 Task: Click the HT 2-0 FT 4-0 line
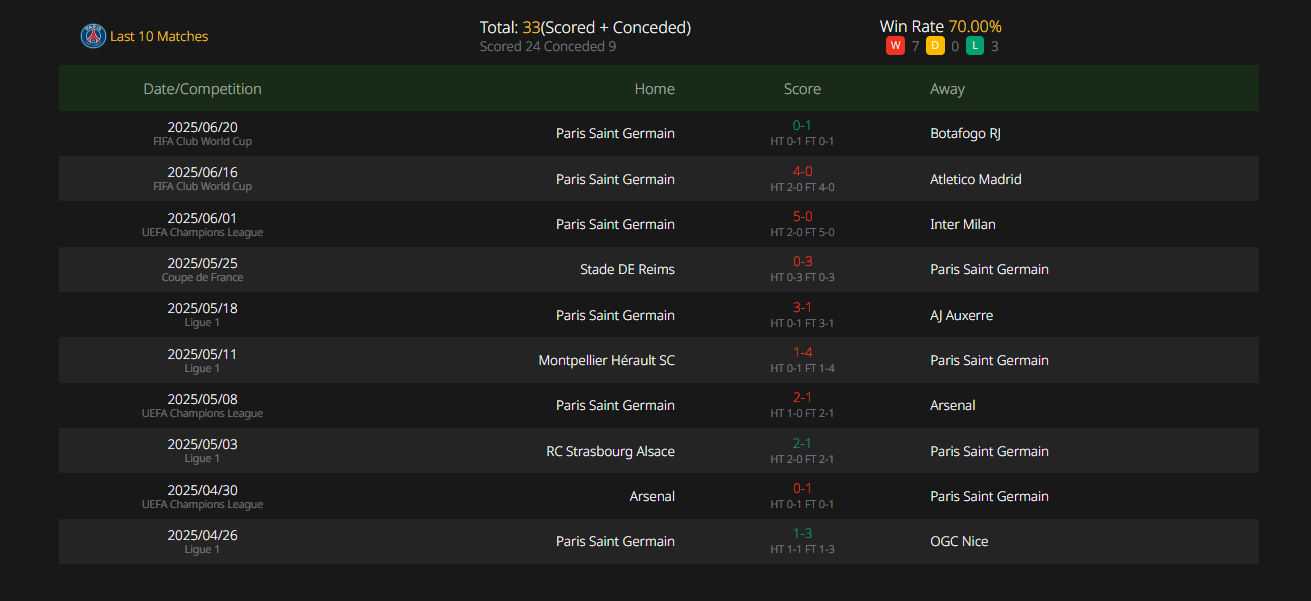[x=802, y=187]
